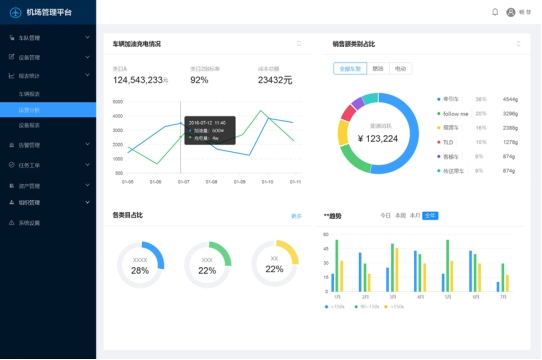Viewport: 542px width, 360px height.
Task: Click the 92% statistic
Action: click(199, 80)
